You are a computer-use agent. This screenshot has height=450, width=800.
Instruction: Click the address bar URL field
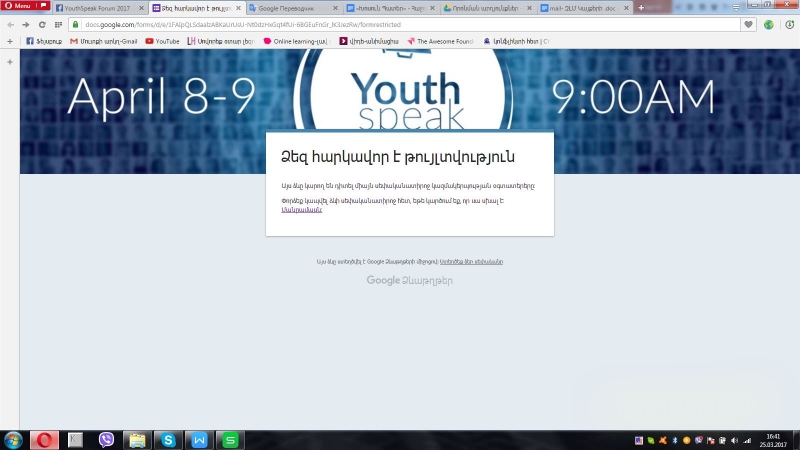400,24
